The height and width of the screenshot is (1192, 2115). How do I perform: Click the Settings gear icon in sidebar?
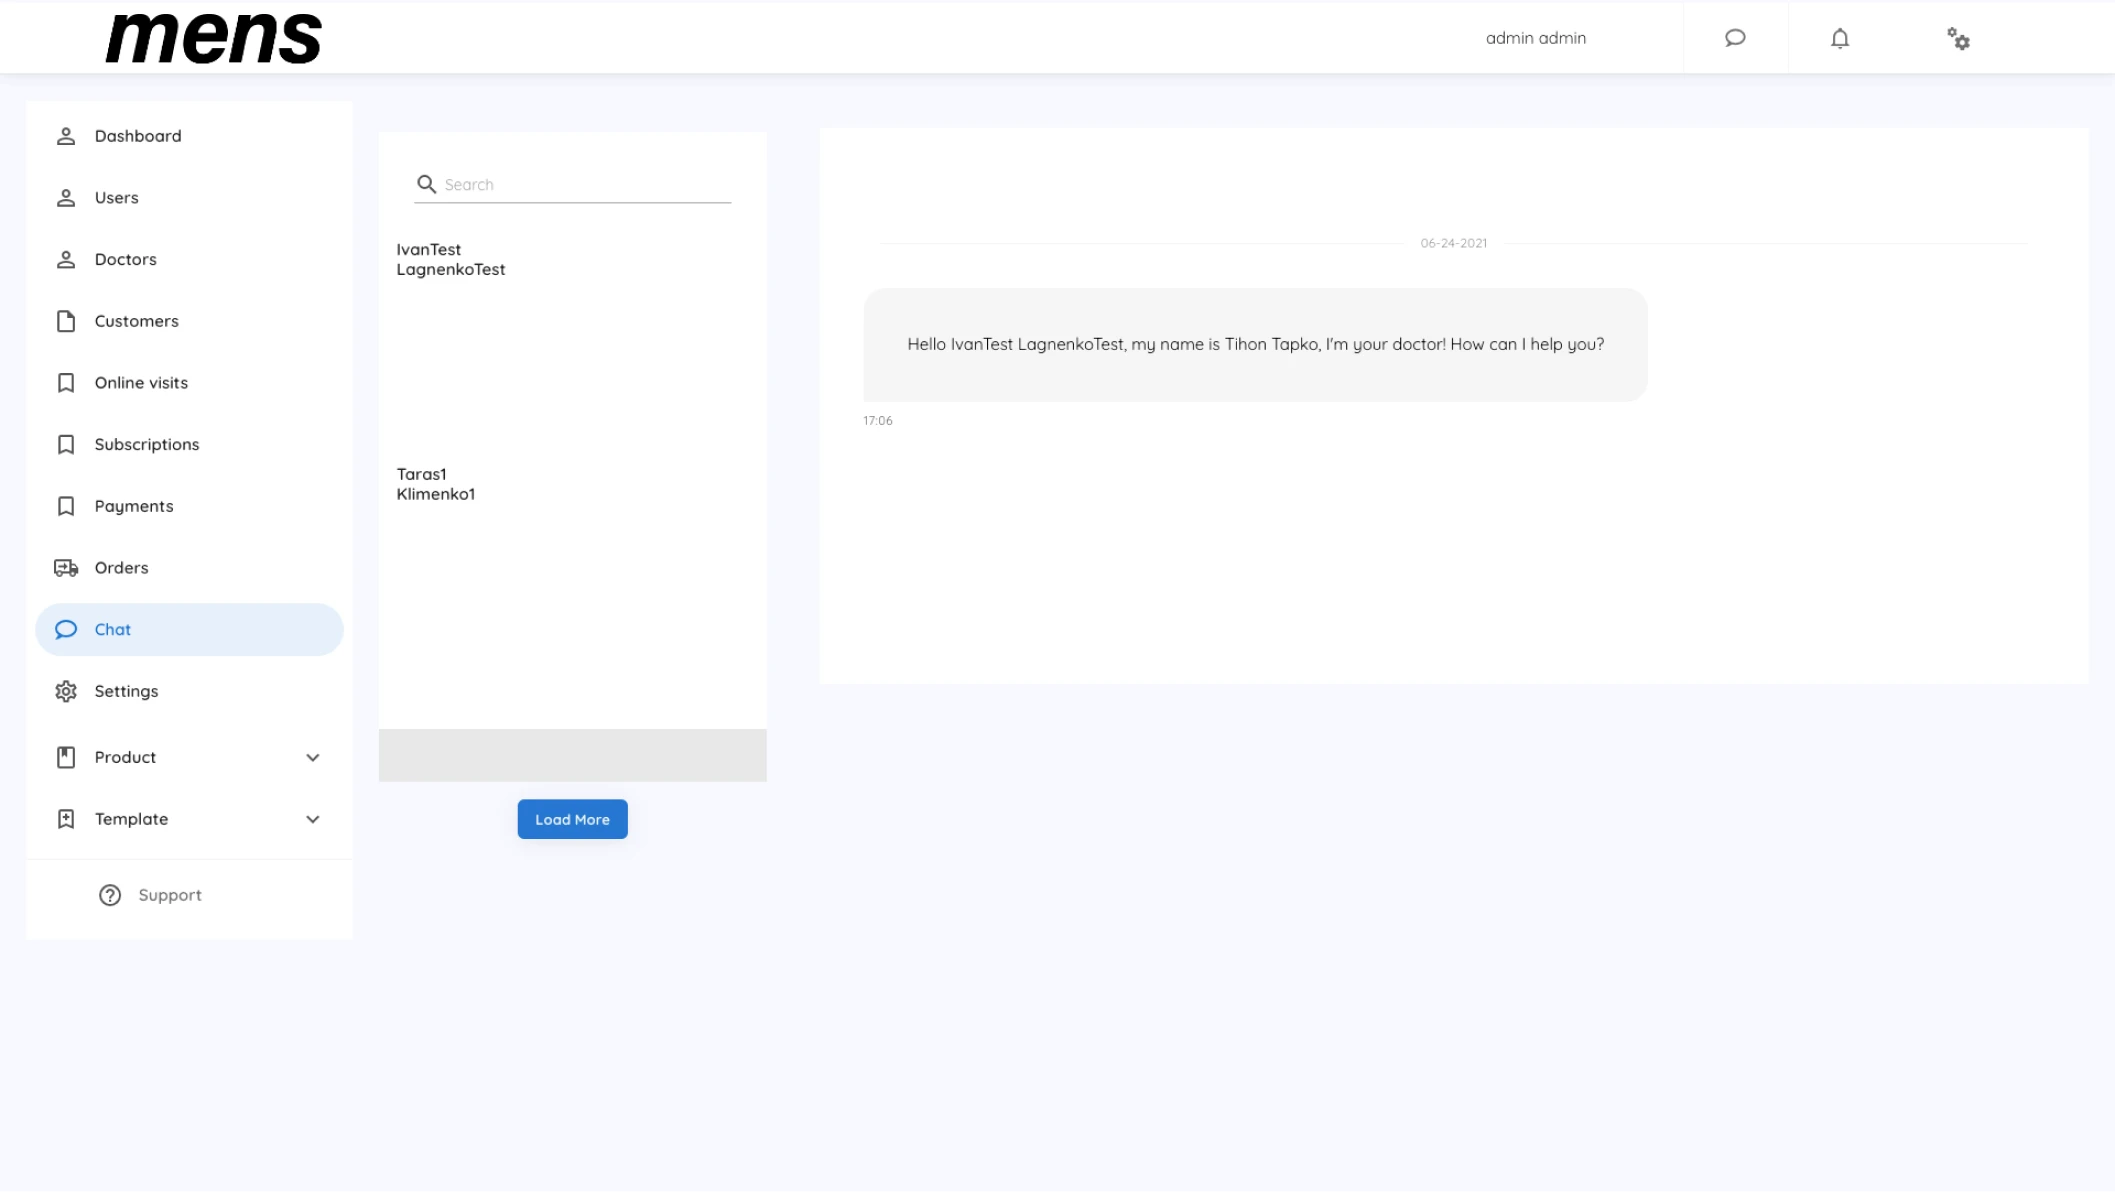tap(66, 692)
